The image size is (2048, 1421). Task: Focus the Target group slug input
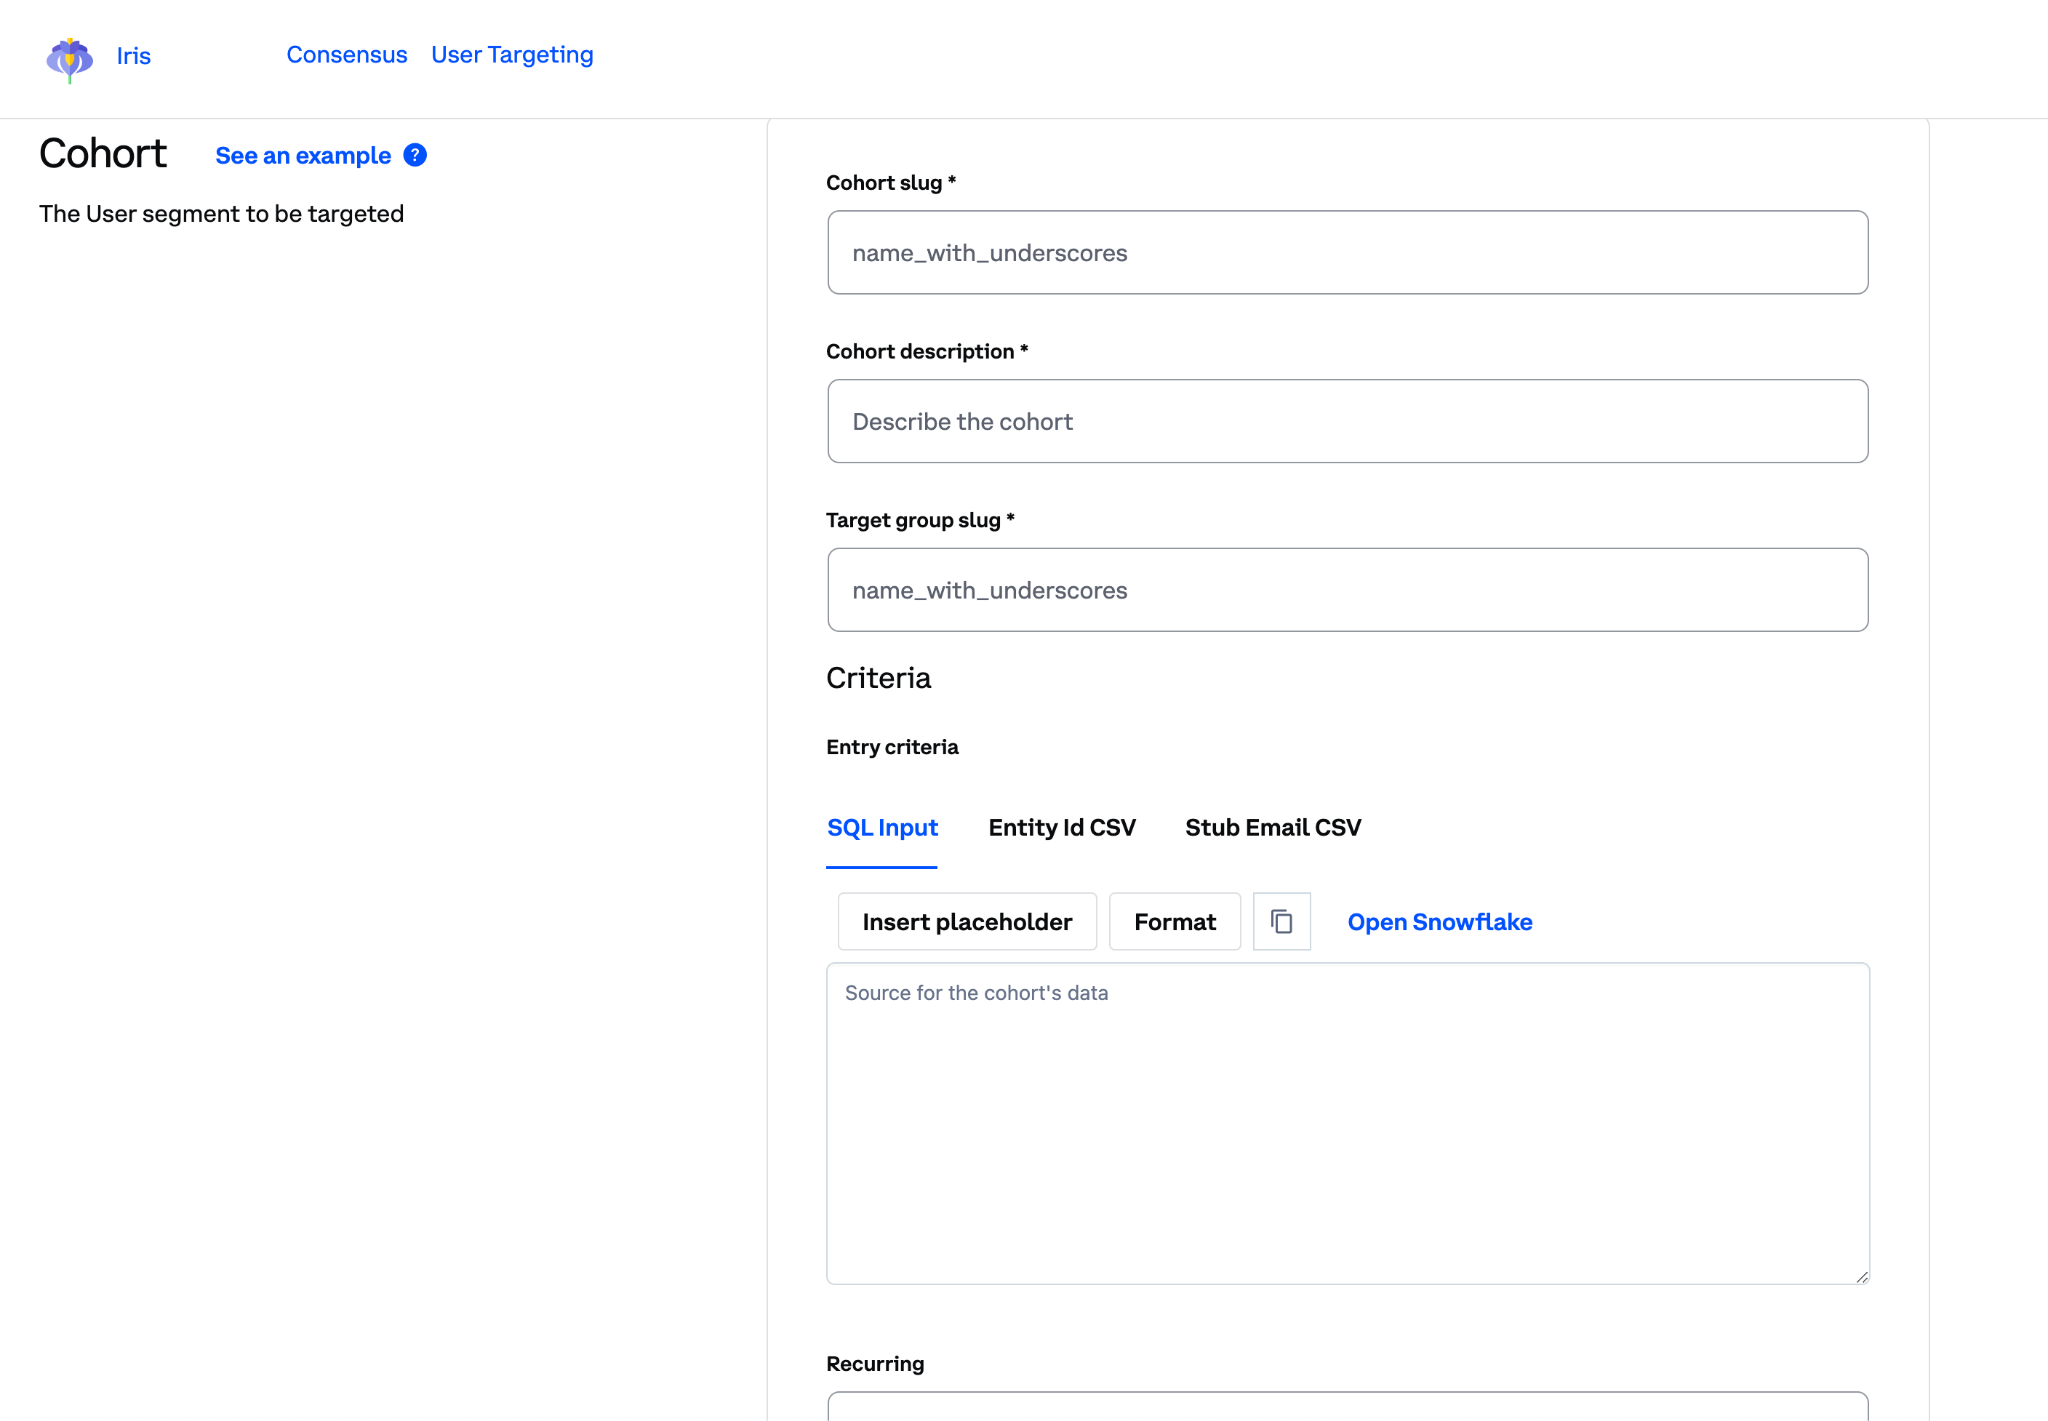pyautogui.click(x=1347, y=590)
